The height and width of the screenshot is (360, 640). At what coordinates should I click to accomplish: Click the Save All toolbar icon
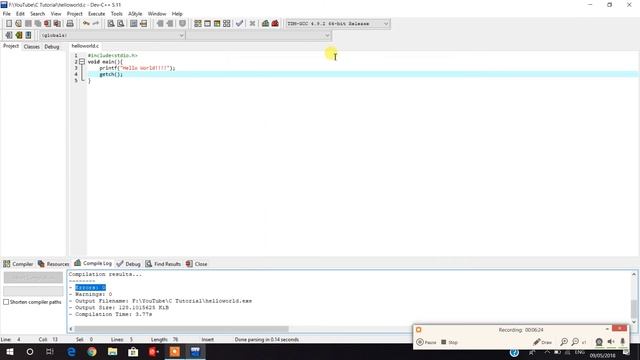(38, 24)
